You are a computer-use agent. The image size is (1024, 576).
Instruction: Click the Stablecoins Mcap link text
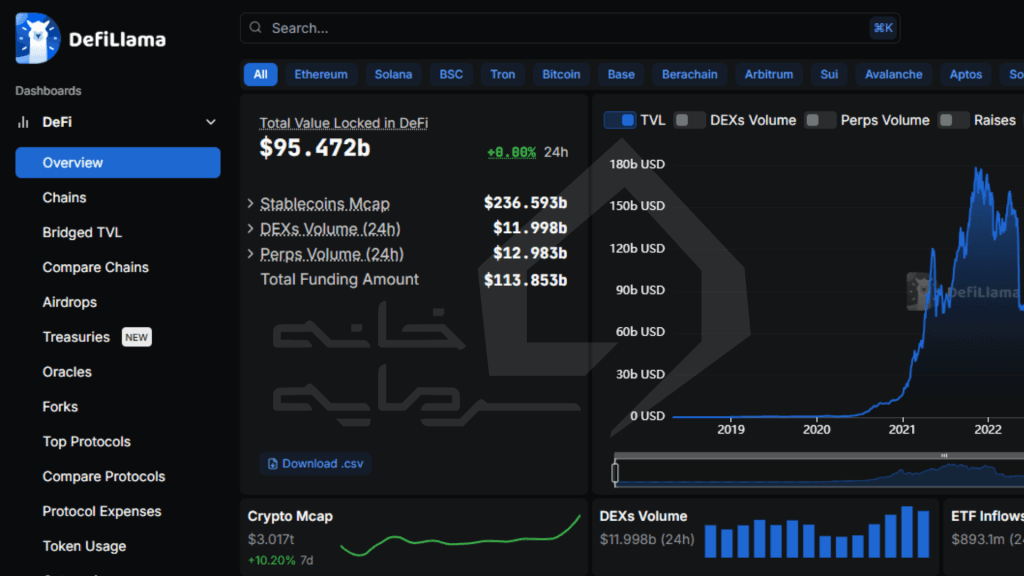point(325,204)
